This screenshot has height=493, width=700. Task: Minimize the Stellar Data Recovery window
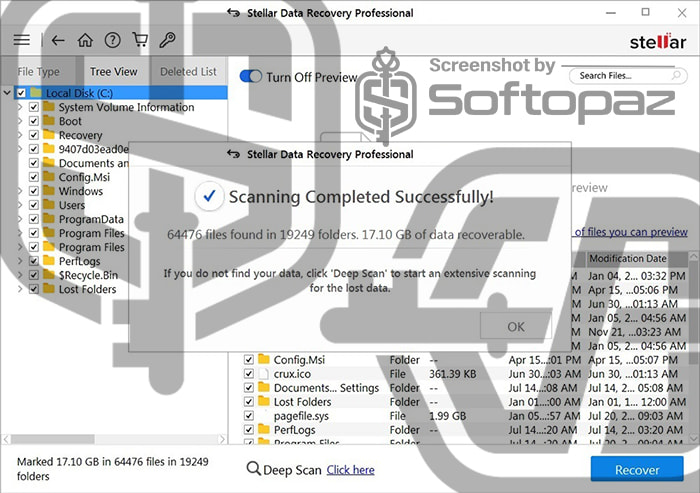(x=610, y=13)
